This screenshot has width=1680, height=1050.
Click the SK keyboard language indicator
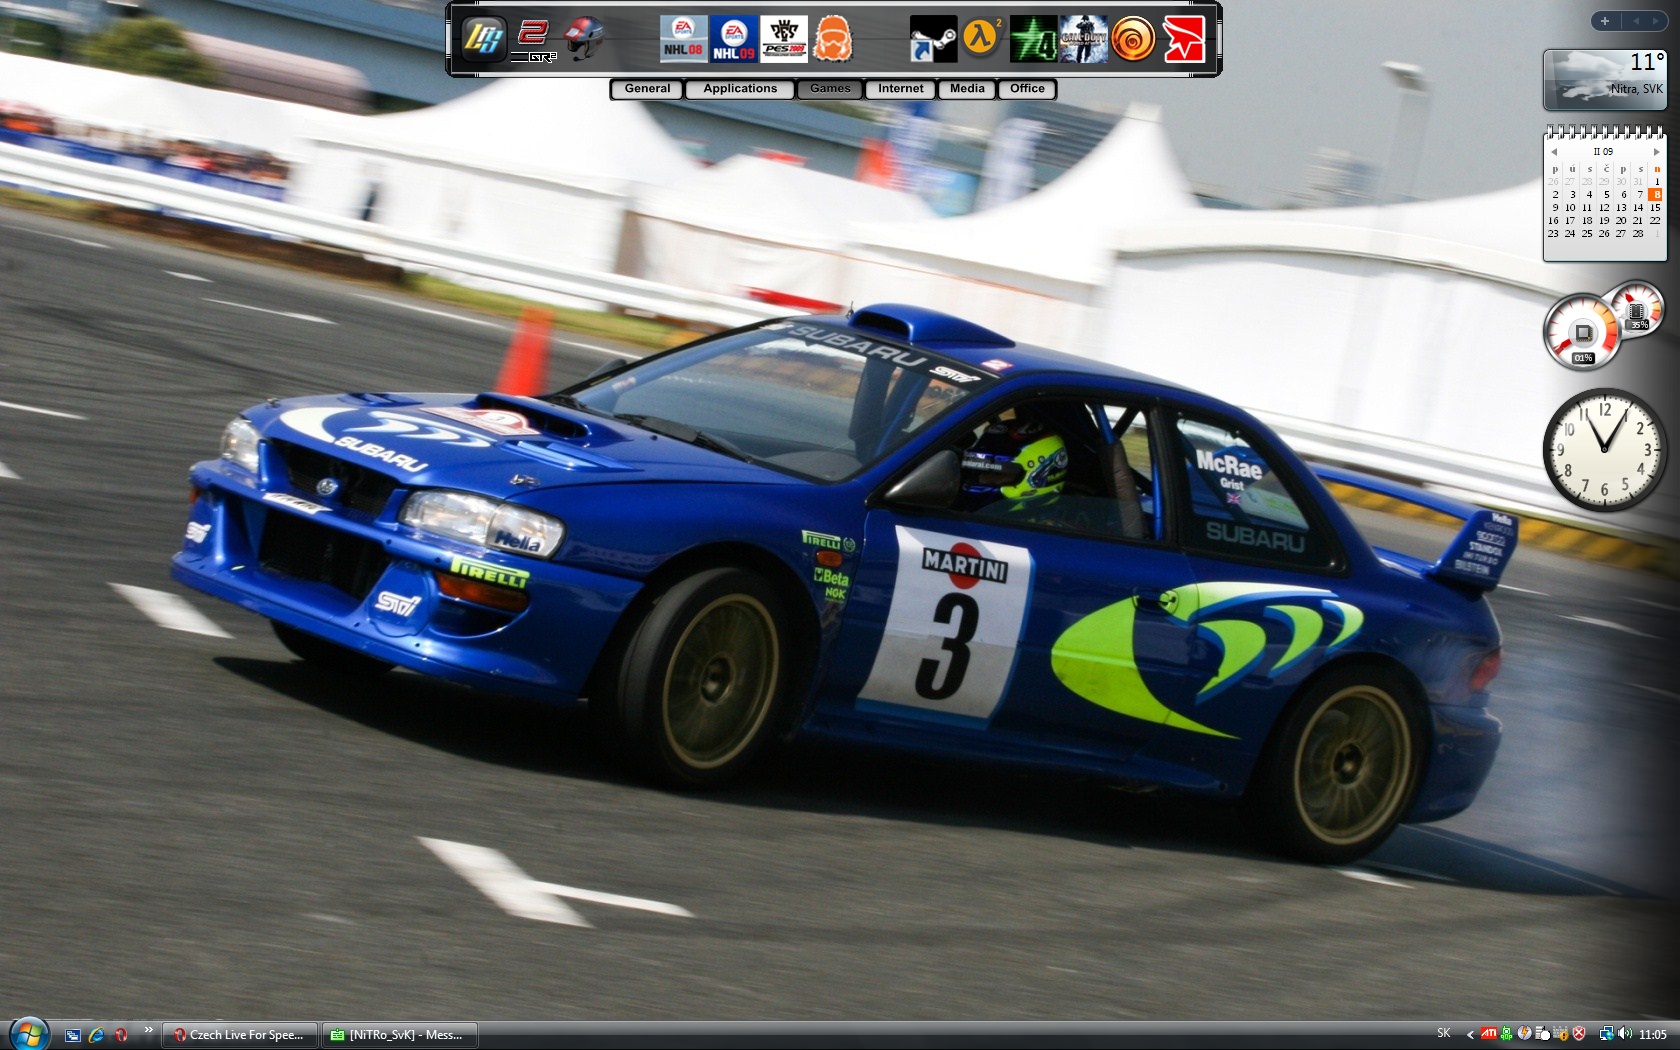pos(1443,1034)
